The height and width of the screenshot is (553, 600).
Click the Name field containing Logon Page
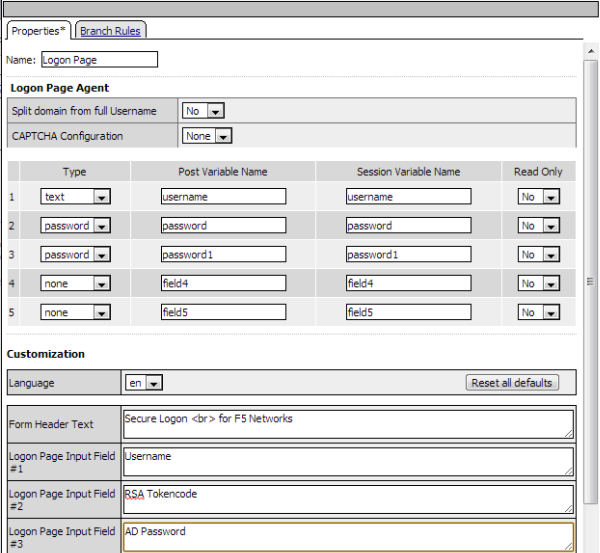(99, 60)
